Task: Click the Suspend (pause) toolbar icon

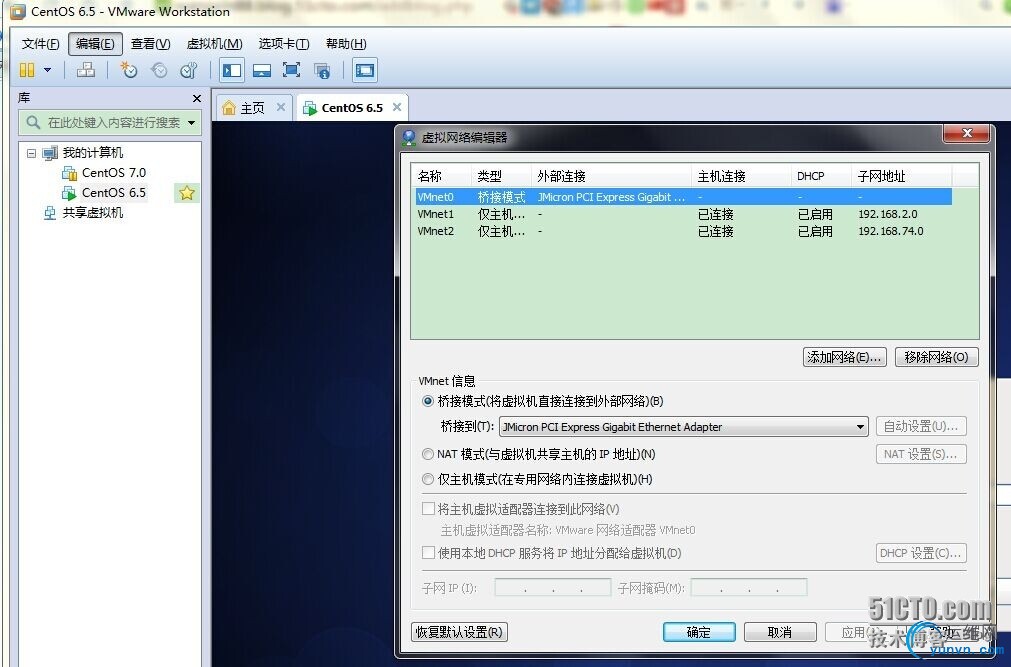Action: click(27, 70)
